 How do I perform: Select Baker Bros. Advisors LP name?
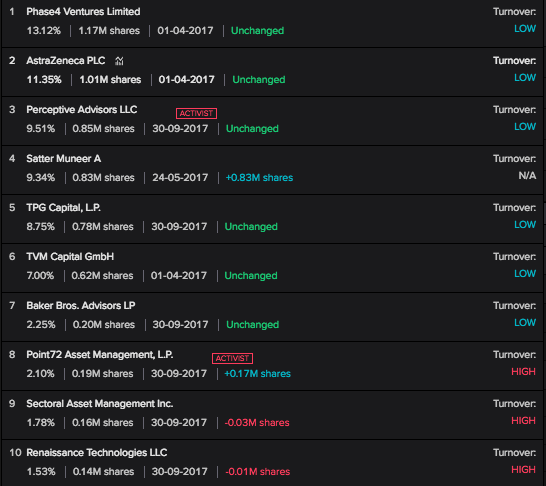(x=81, y=306)
